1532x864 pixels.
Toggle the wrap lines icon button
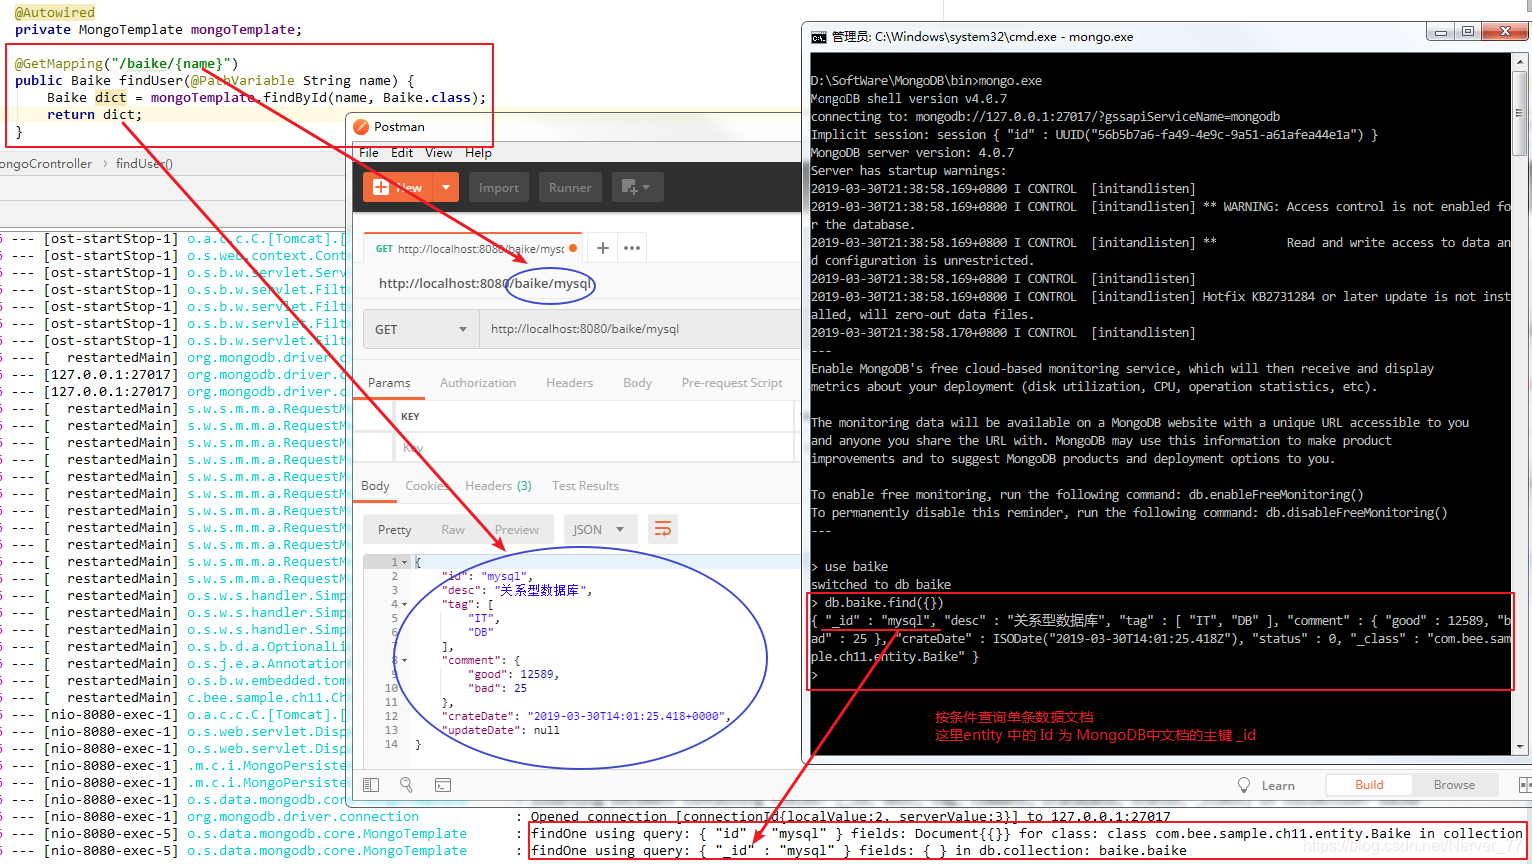[662, 530]
